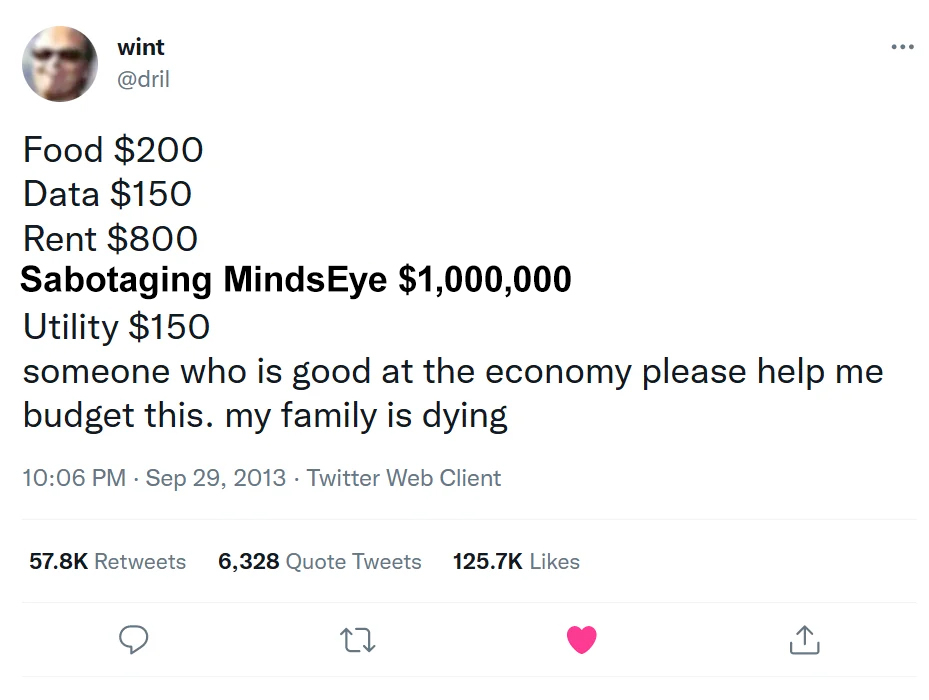Click the my family is dying text
The image size is (929, 700).
click(x=366, y=415)
